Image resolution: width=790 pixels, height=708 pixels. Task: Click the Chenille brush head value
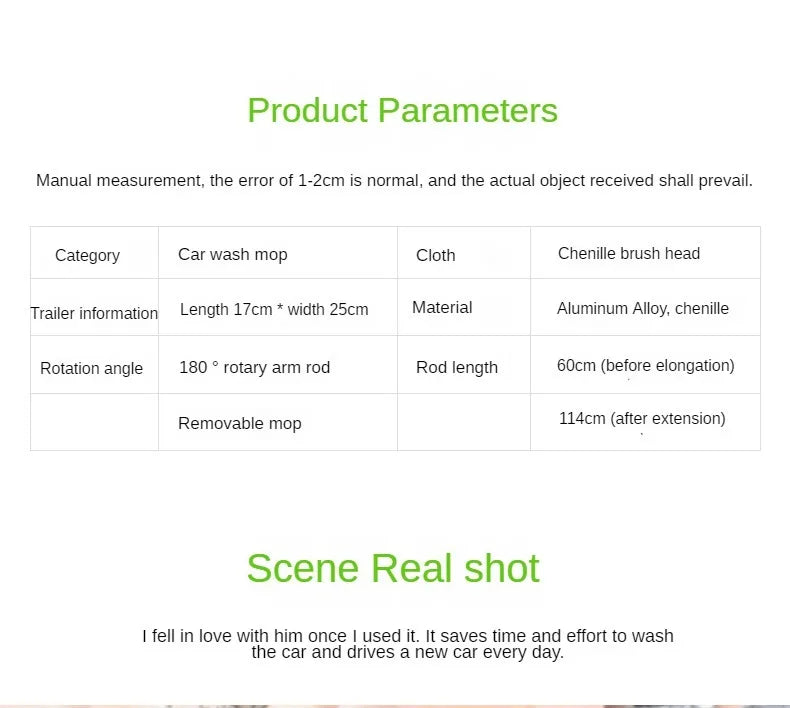click(629, 253)
